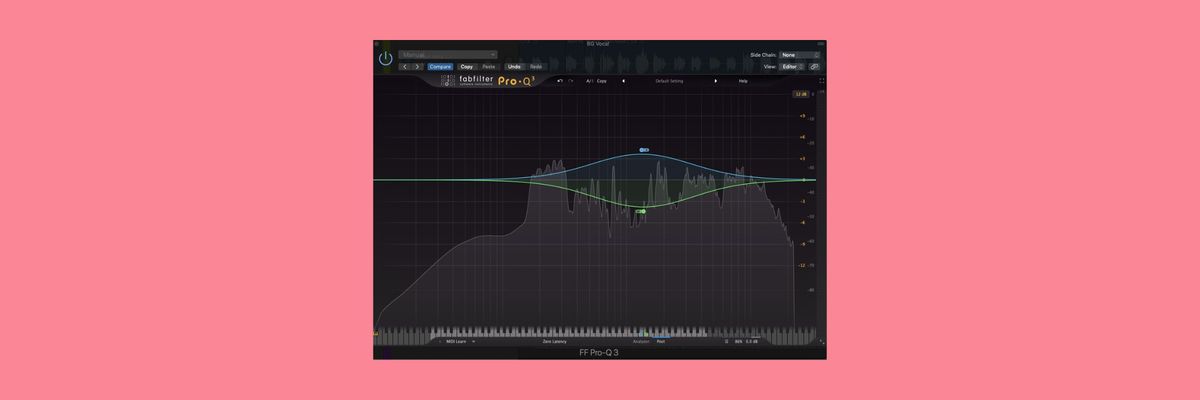Click the Undo button in plugin header
Image resolution: width=1200 pixels, height=400 pixels.
514,67
